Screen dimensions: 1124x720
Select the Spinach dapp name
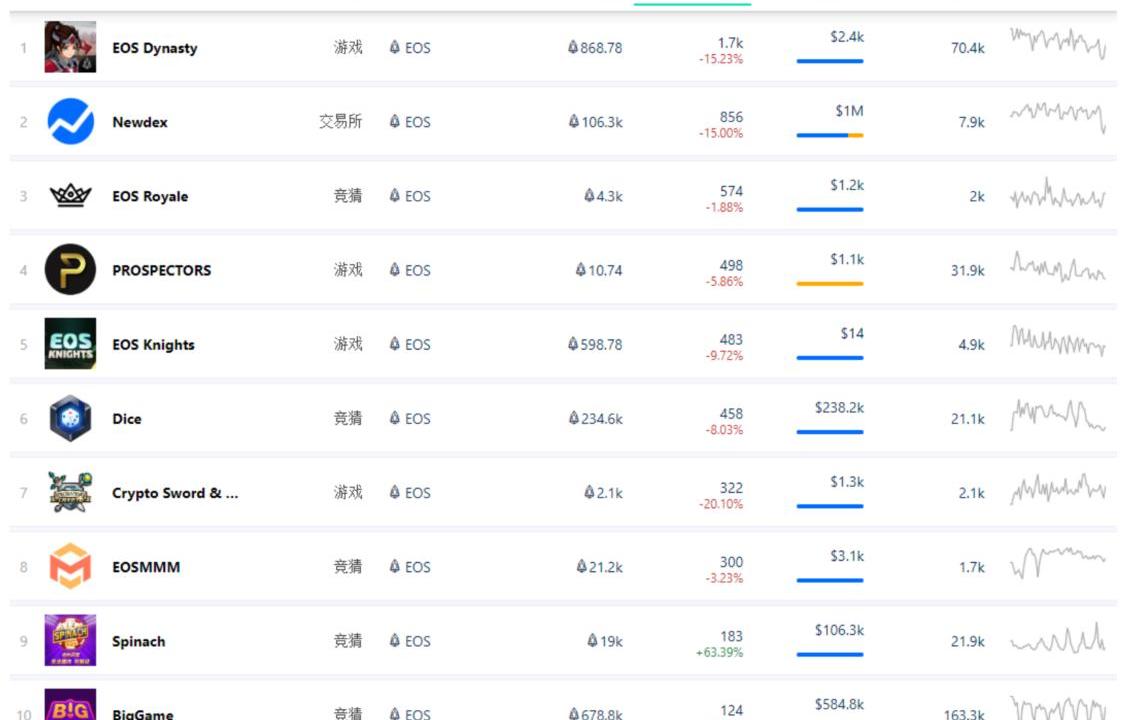[x=138, y=641]
